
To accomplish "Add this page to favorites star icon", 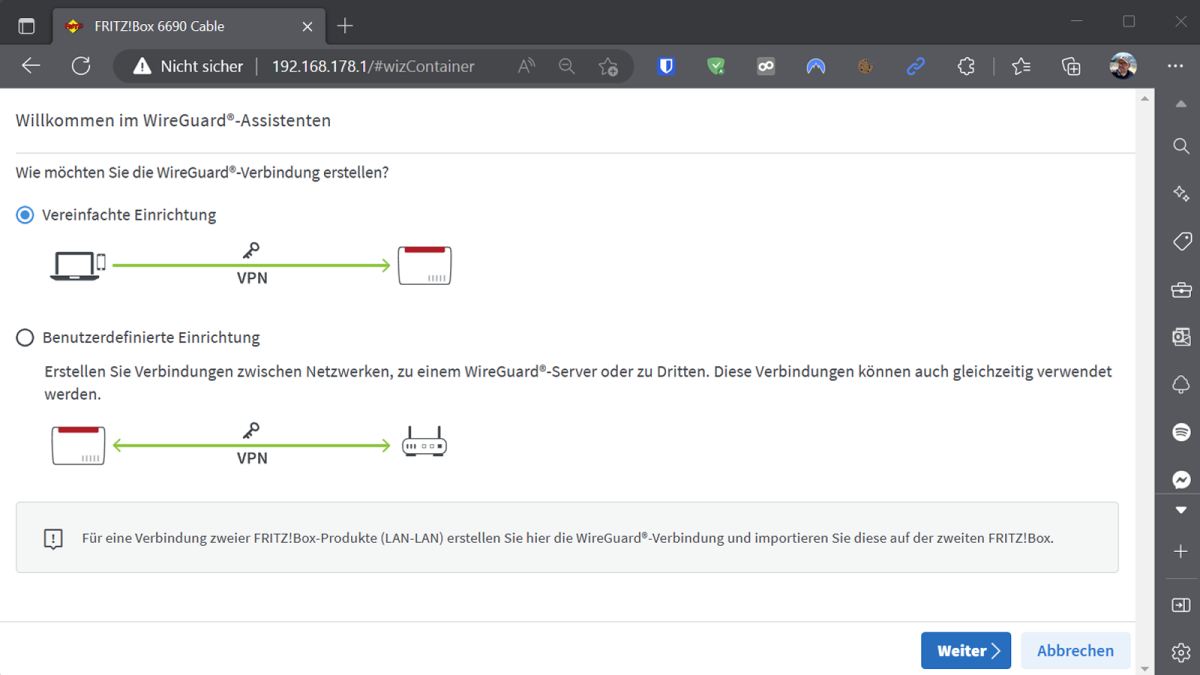I will [x=608, y=66].
